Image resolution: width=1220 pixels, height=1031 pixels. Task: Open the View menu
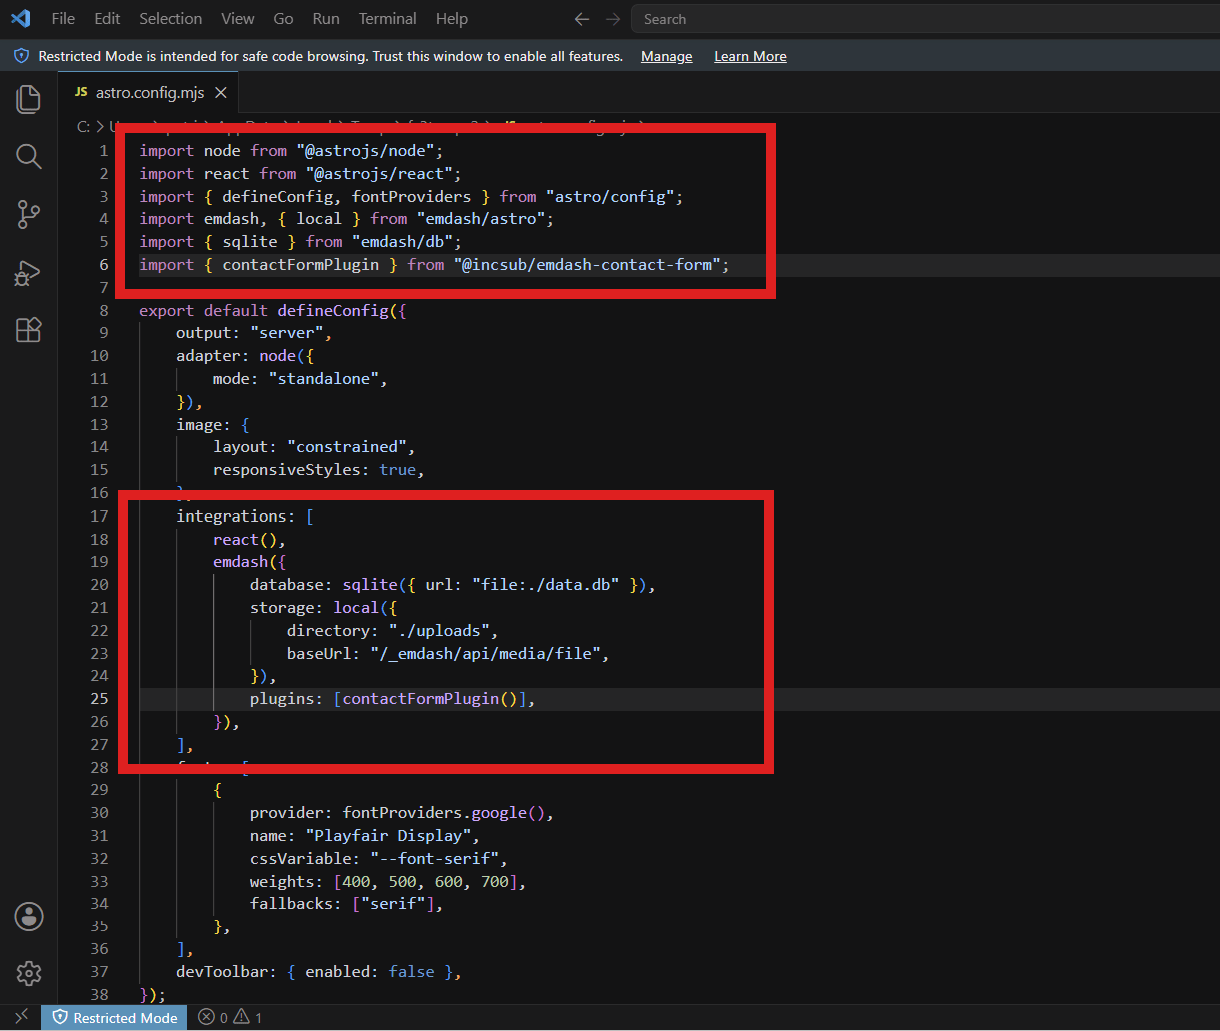coord(238,19)
